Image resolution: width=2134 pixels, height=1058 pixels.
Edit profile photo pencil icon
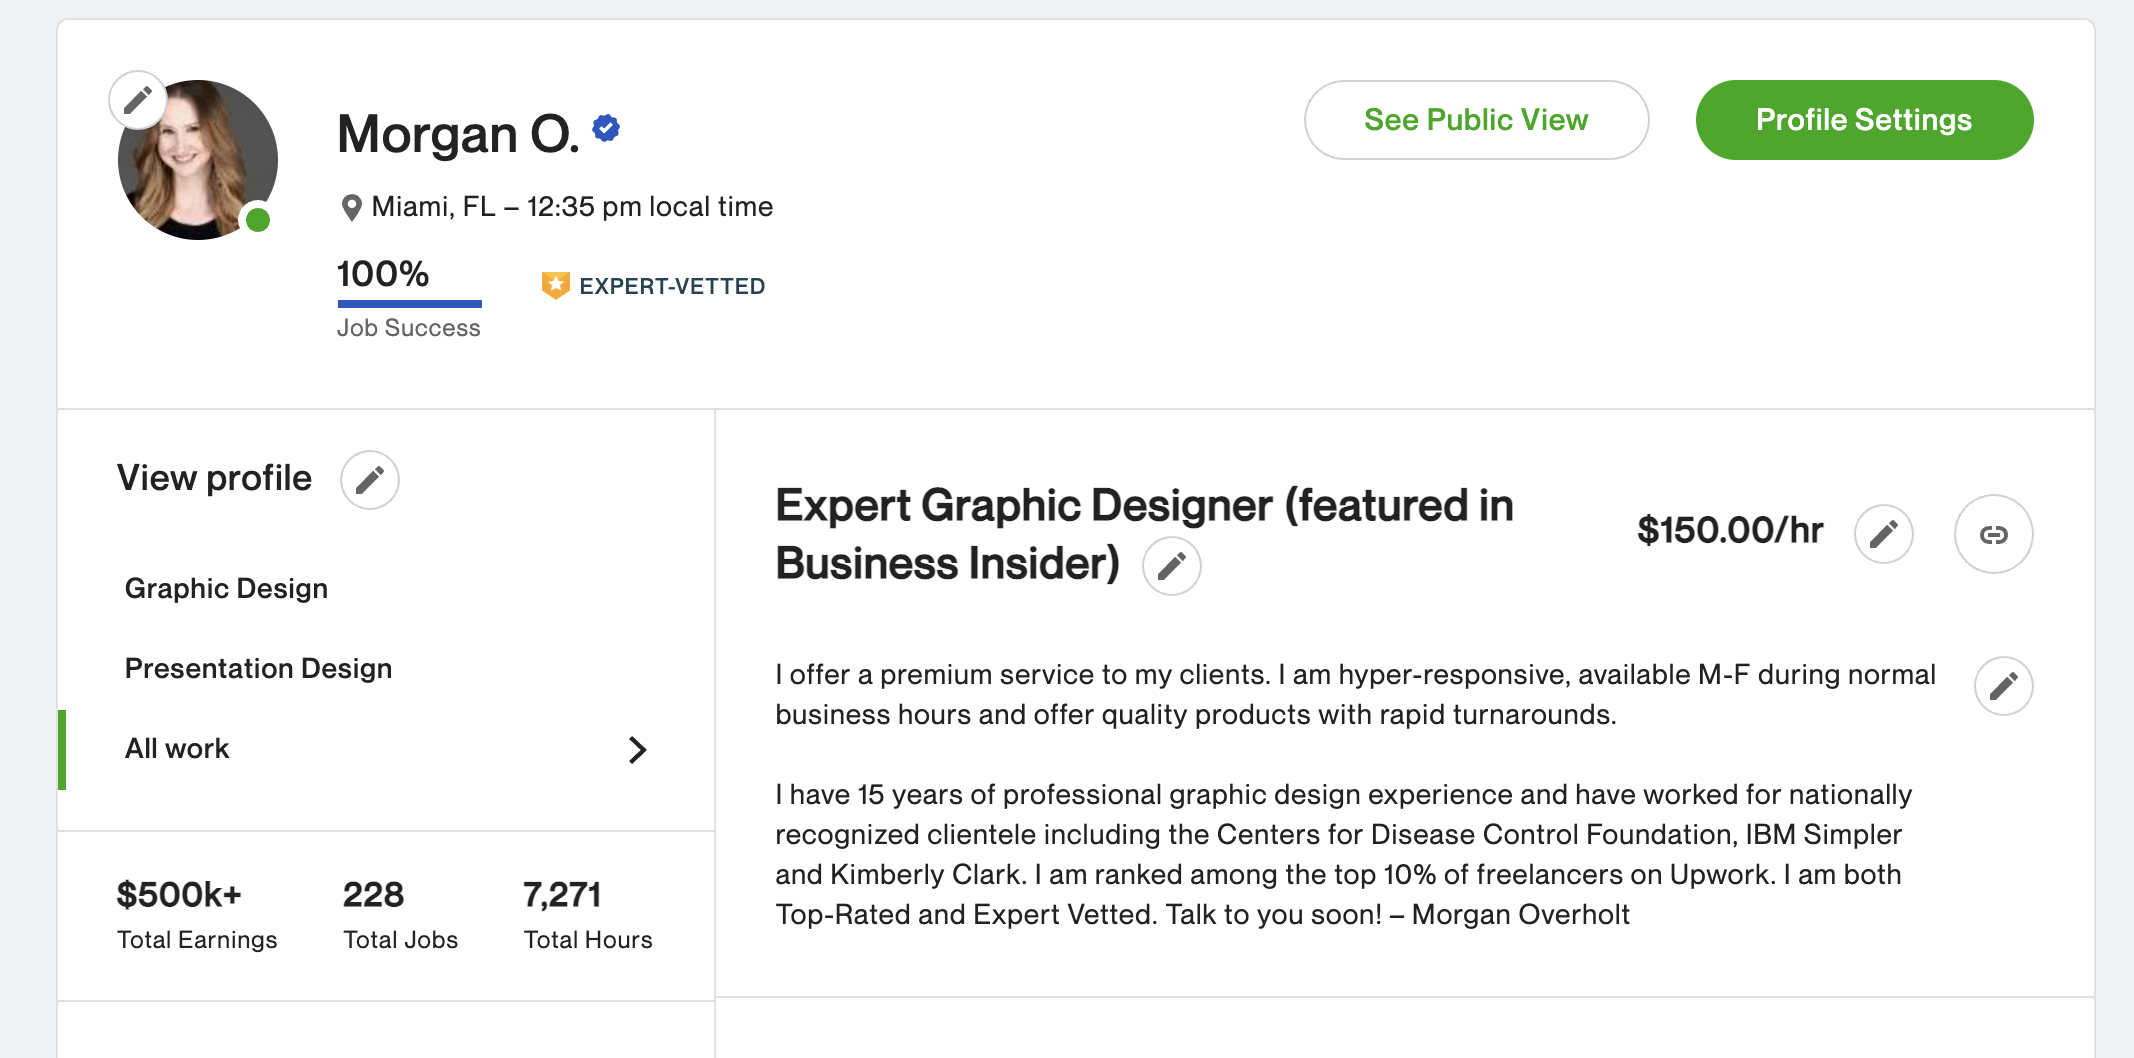pos(138,100)
